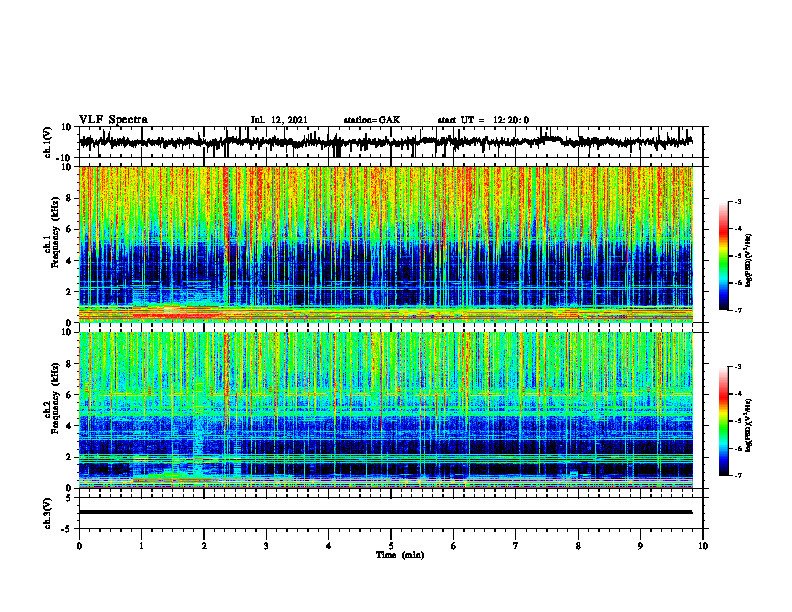The width and height of the screenshot is (792, 612).
Task: Click the 'VLF Spectra' plot title
Action: [113, 120]
